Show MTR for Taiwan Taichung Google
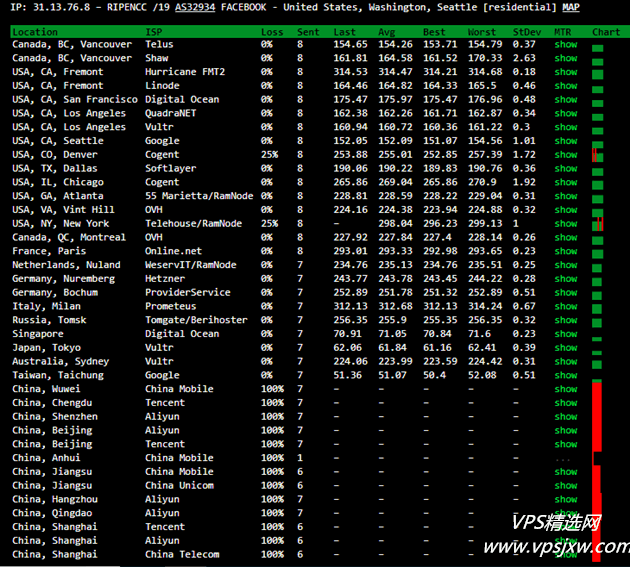The height and width of the screenshot is (567, 630). [566, 375]
